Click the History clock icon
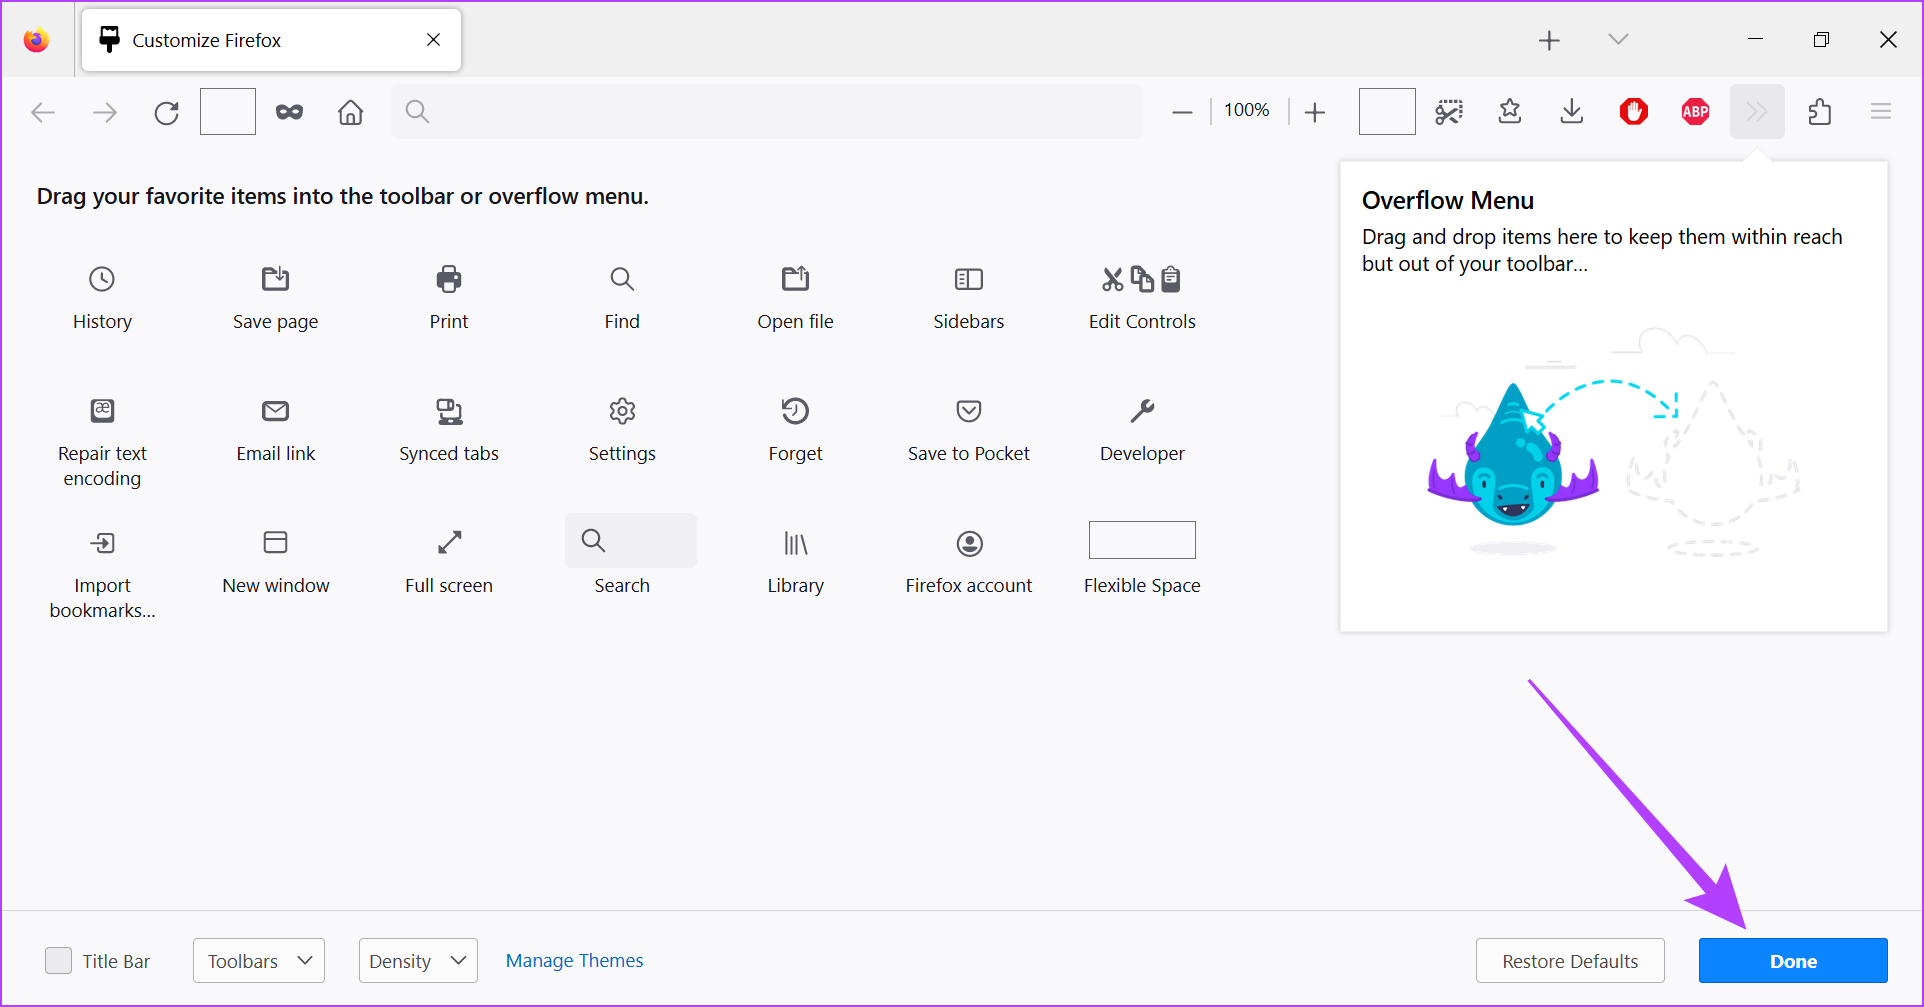This screenshot has height=1007, width=1924. pos(102,279)
